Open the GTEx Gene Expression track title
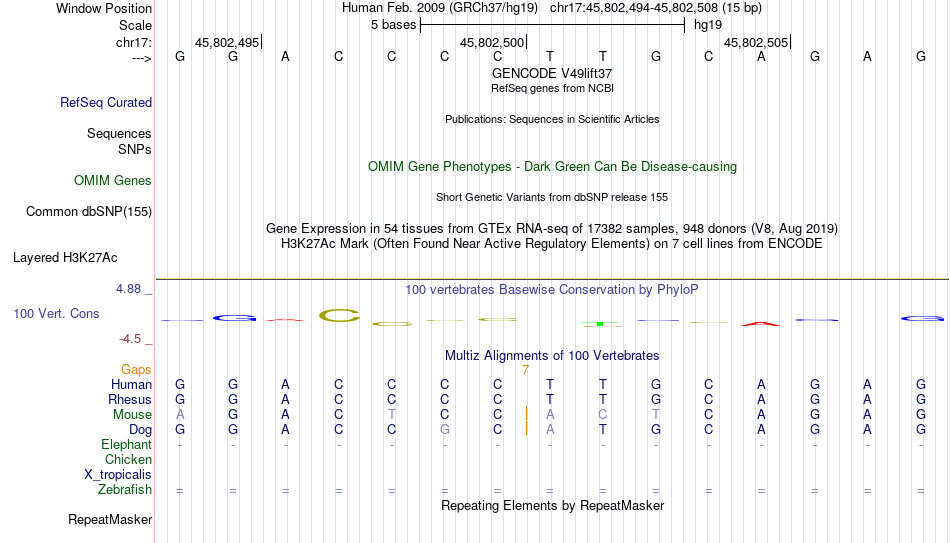Screen dimensions: 950x543 tap(552, 228)
